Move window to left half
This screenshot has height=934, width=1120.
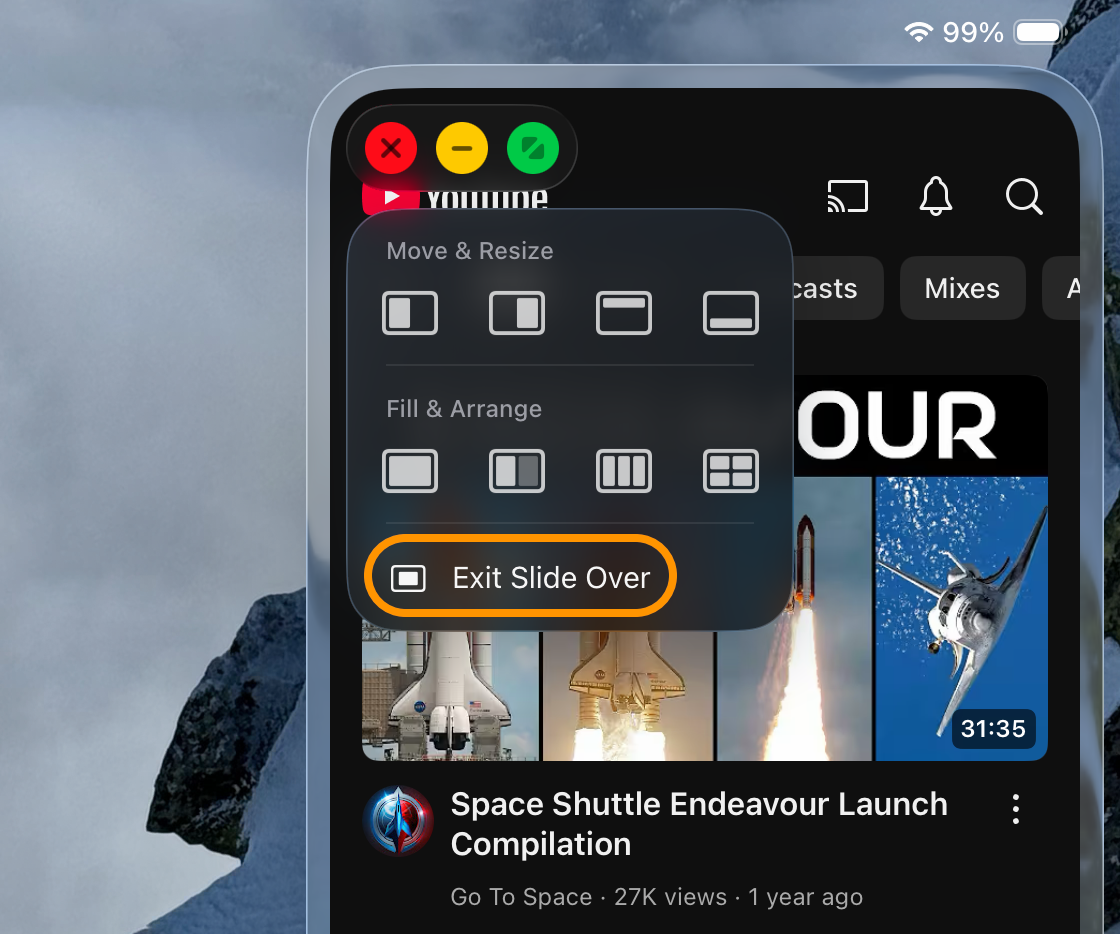(x=410, y=313)
